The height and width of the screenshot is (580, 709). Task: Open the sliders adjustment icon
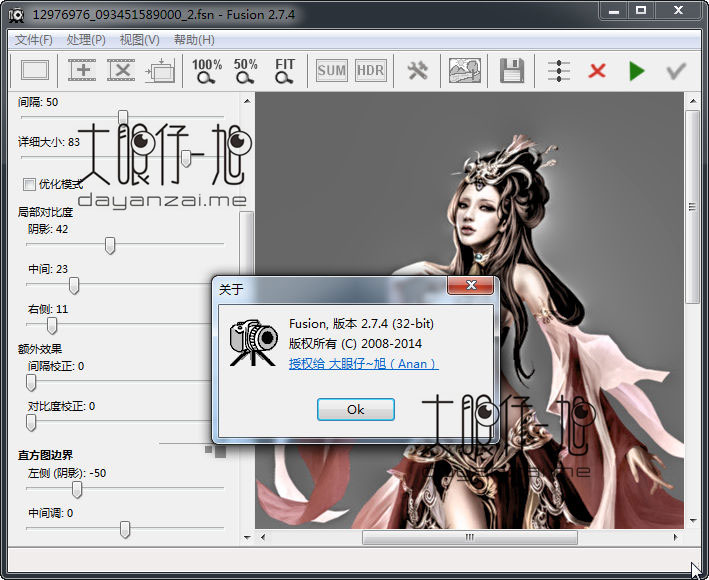click(558, 71)
